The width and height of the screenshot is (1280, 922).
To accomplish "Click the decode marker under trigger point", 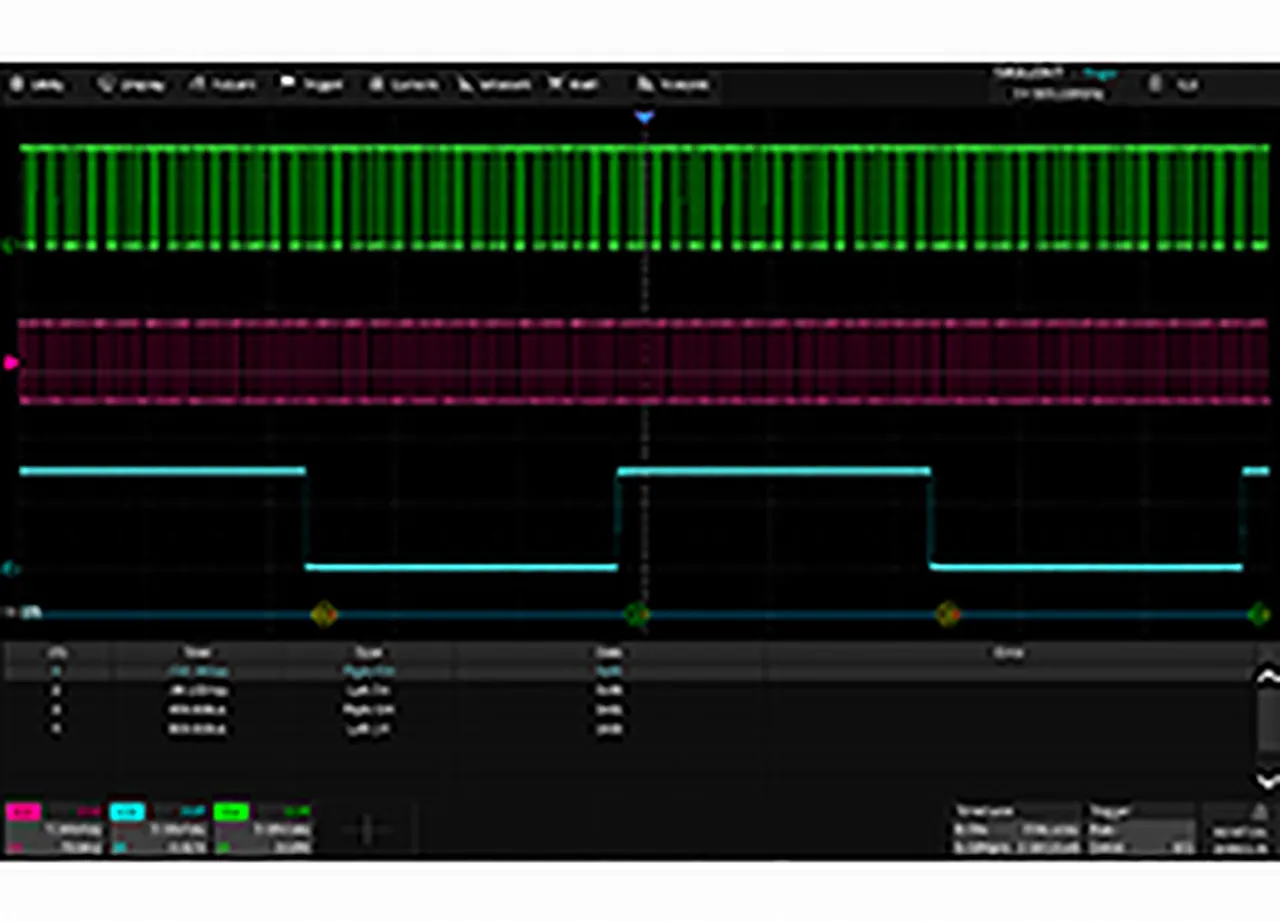I will (x=636, y=614).
